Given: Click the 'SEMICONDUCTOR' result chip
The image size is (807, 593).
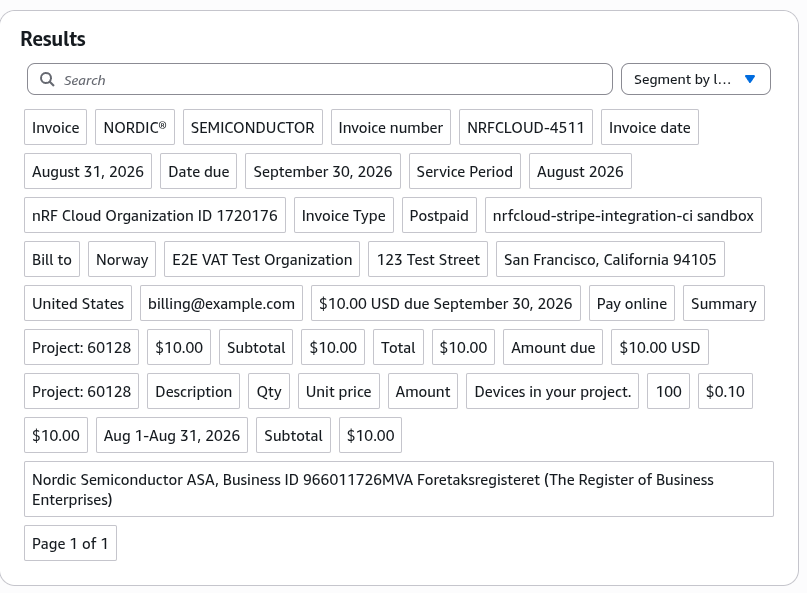Looking at the screenshot, I should [x=253, y=127].
